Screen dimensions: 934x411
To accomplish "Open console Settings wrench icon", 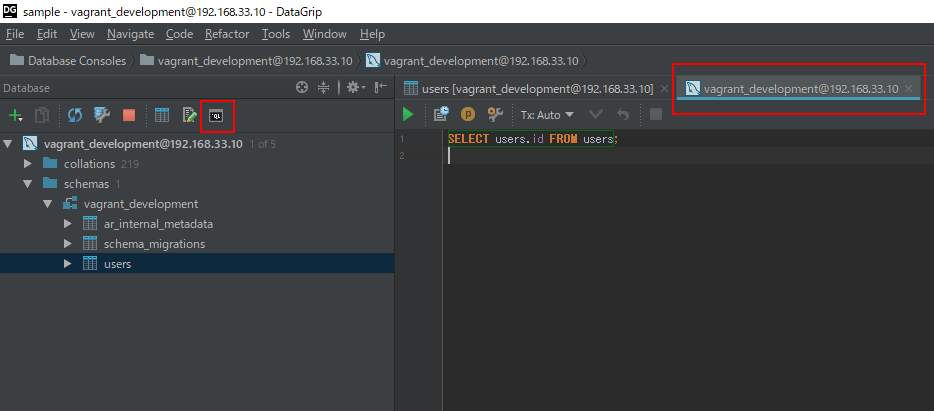I will point(496,114).
